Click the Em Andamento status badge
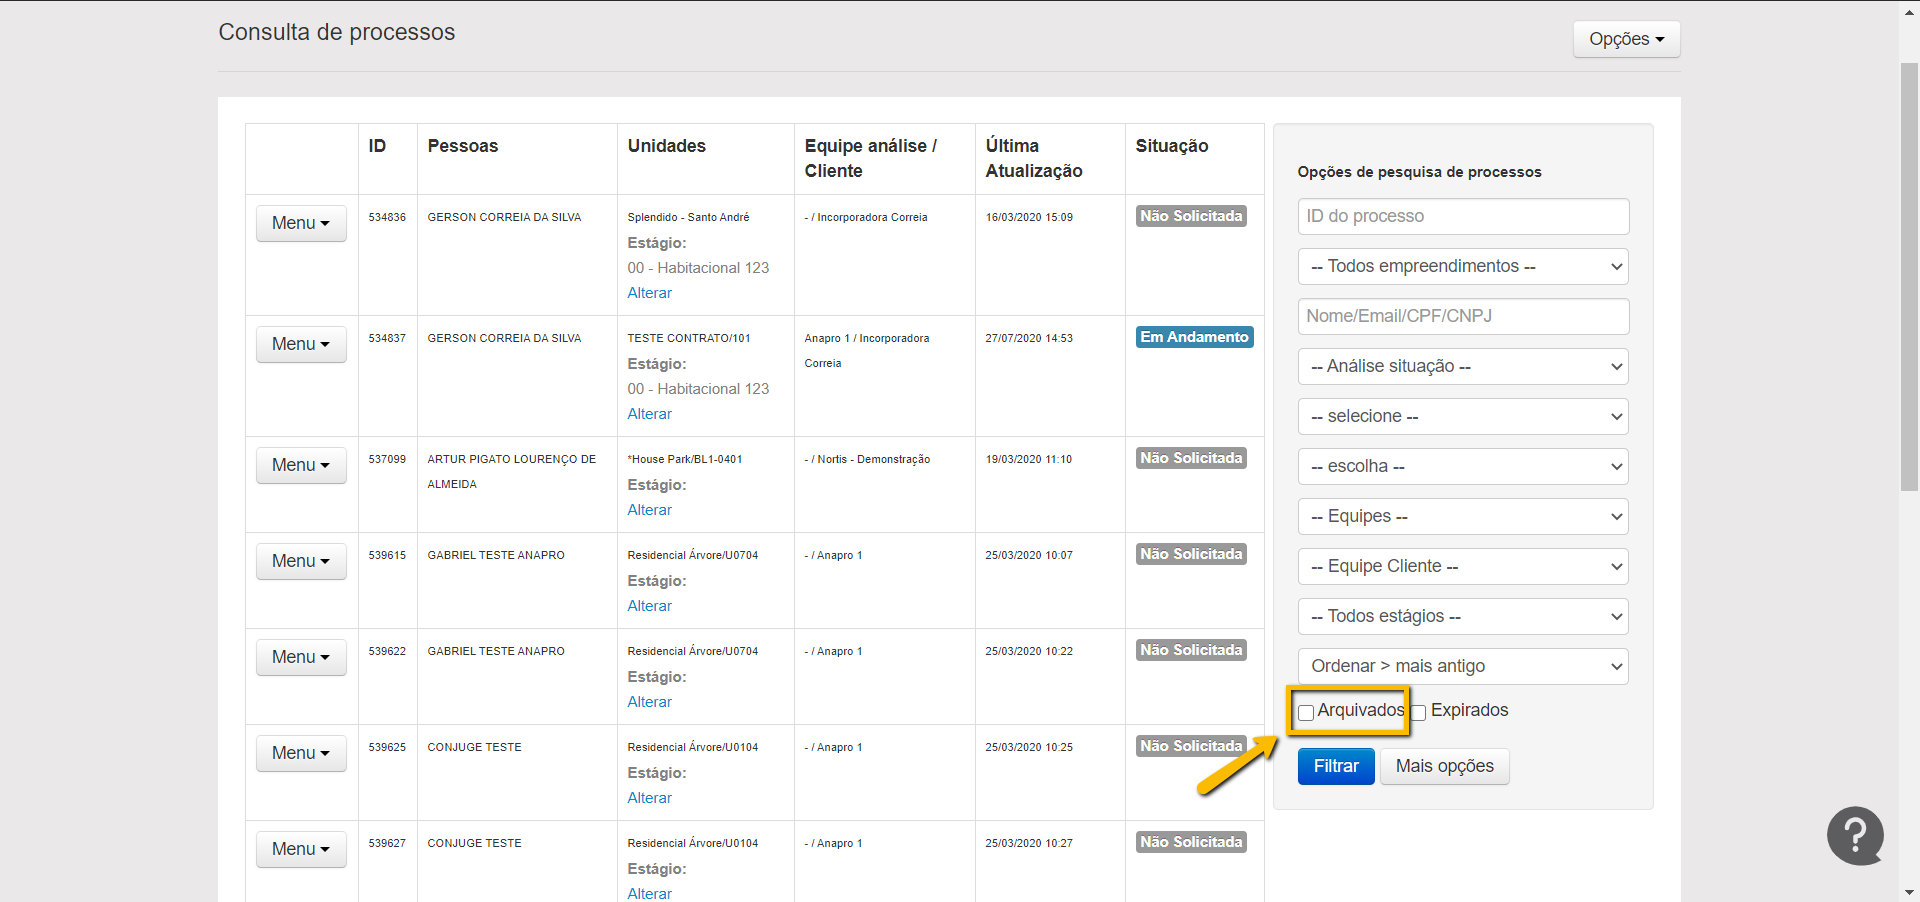 pos(1194,338)
